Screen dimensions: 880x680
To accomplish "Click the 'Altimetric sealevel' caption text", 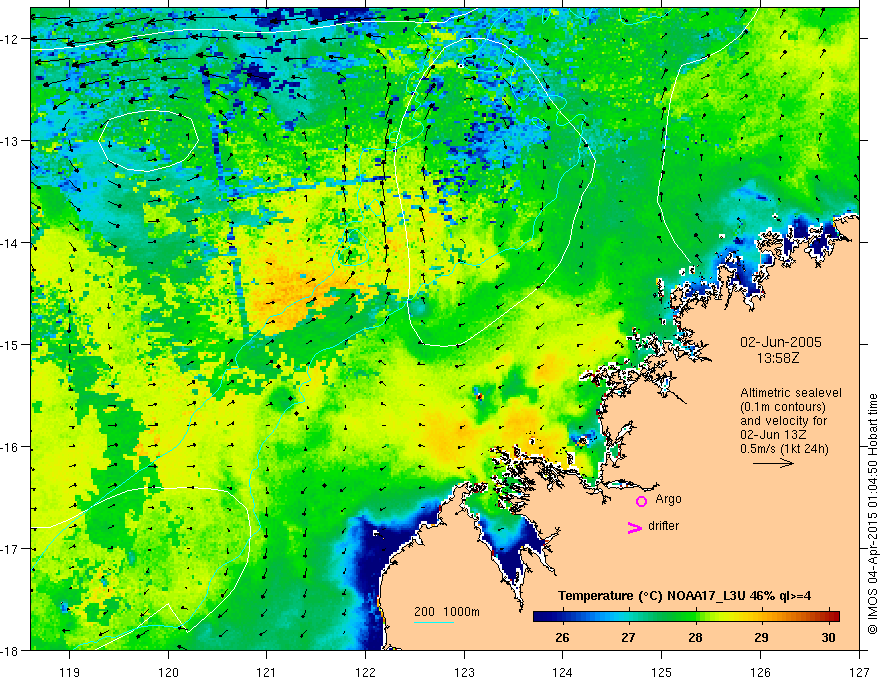I will point(791,393).
